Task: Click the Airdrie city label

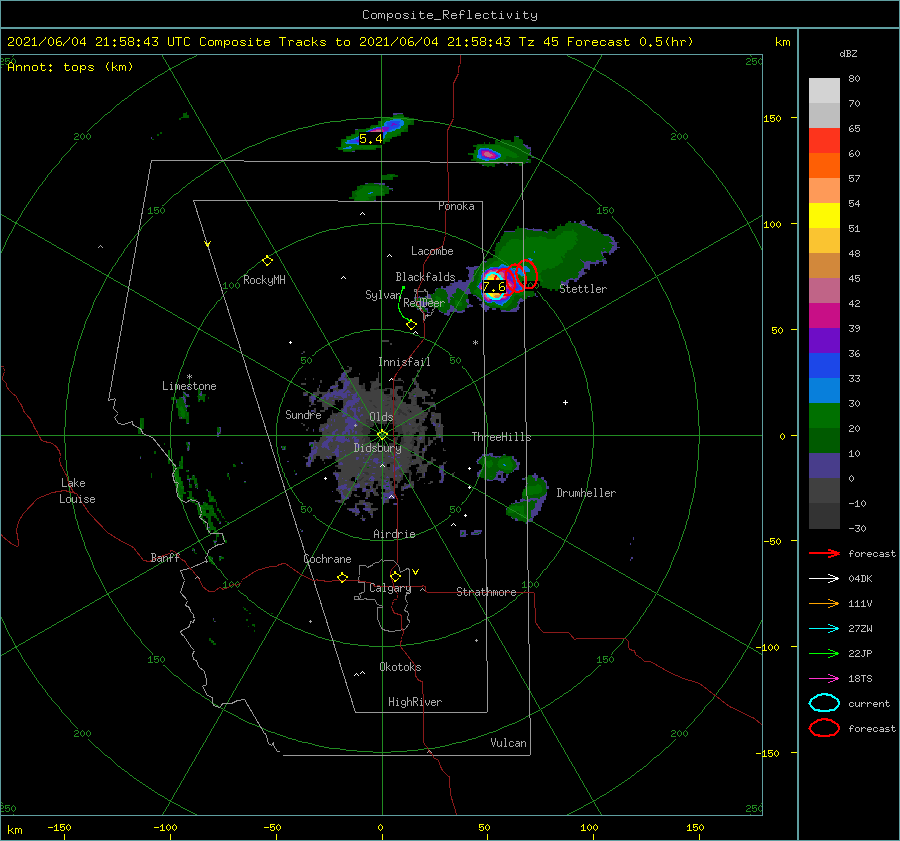Action: click(394, 534)
